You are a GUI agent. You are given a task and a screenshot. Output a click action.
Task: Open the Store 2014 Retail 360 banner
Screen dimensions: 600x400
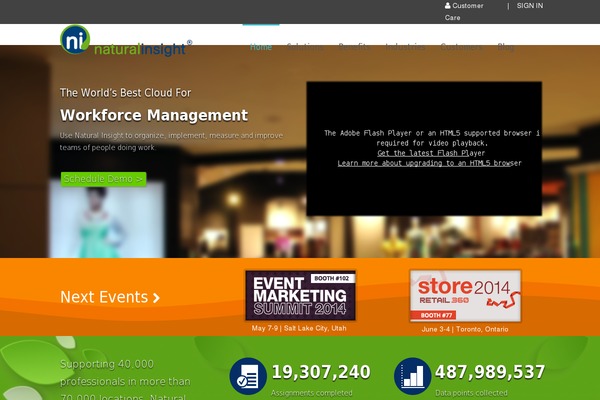click(464, 295)
